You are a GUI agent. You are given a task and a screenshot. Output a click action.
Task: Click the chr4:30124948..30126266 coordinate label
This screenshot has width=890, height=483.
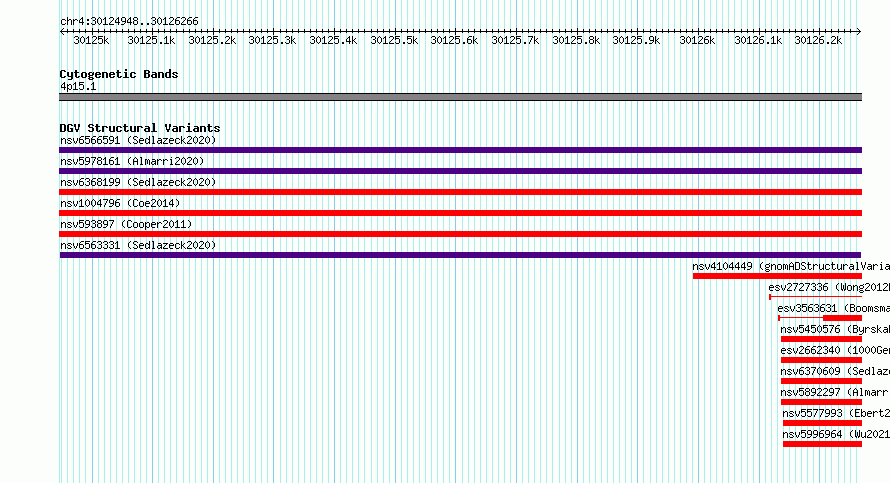129,21
